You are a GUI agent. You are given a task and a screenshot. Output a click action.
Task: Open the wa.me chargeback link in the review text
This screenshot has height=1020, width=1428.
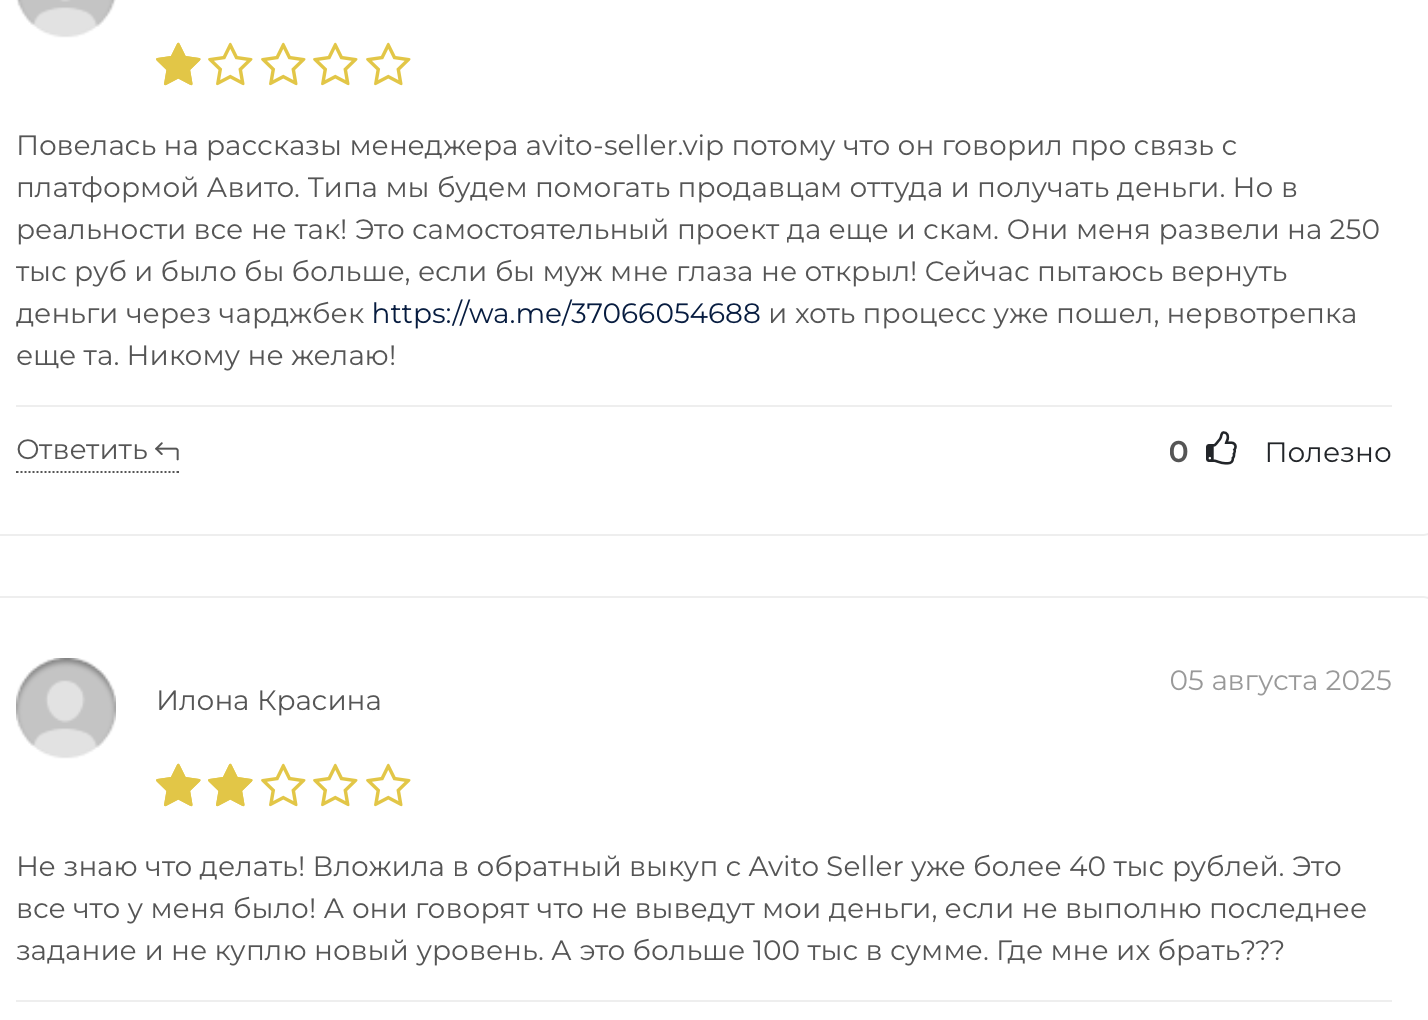coord(565,313)
